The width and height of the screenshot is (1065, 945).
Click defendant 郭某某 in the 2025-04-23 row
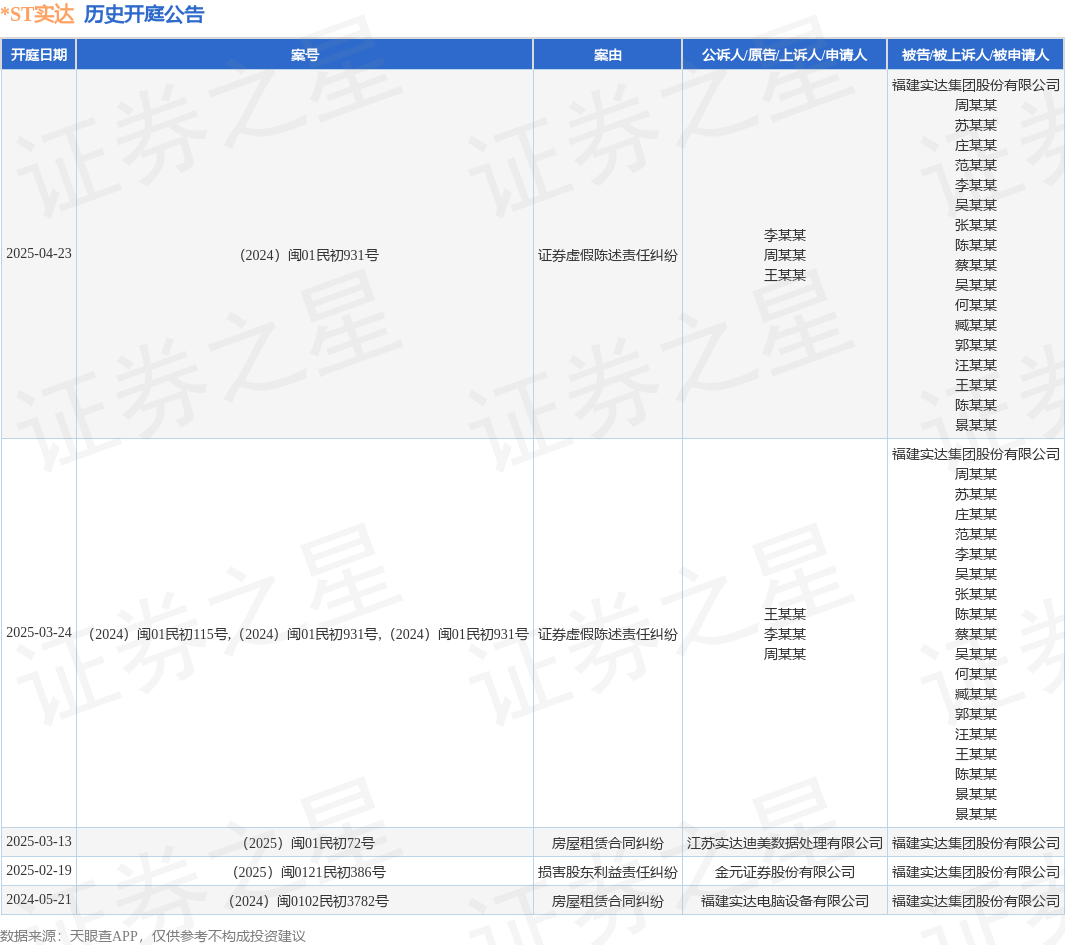[x=975, y=345]
